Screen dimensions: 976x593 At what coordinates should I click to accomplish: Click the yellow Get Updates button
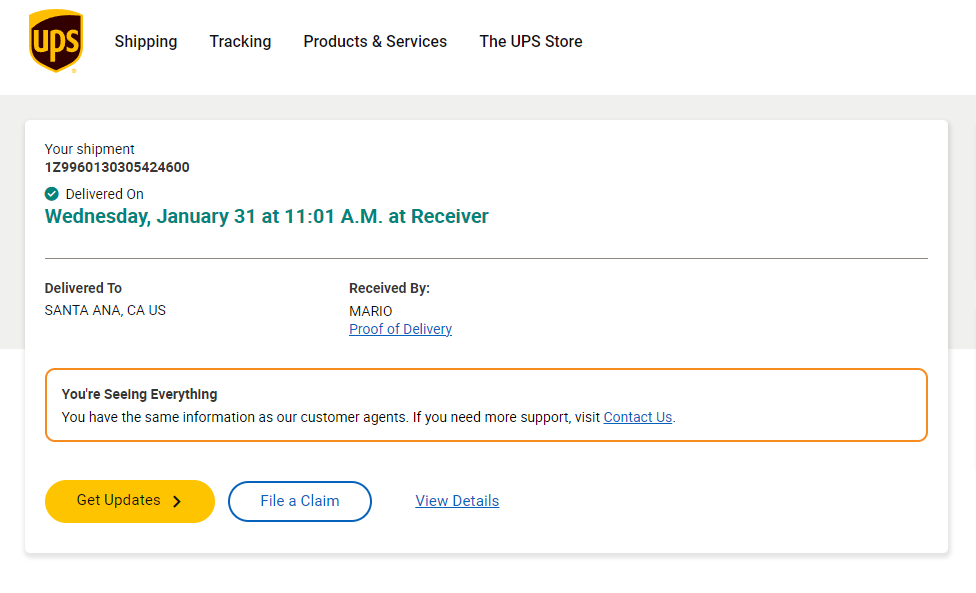click(130, 502)
